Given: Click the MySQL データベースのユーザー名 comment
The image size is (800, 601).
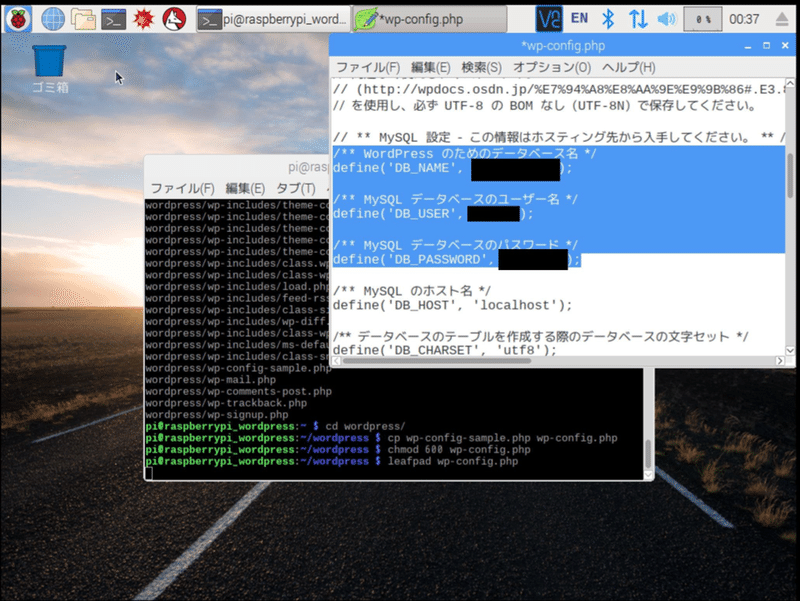Looking at the screenshot, I should pyautogui.click(x=455, y=199).
